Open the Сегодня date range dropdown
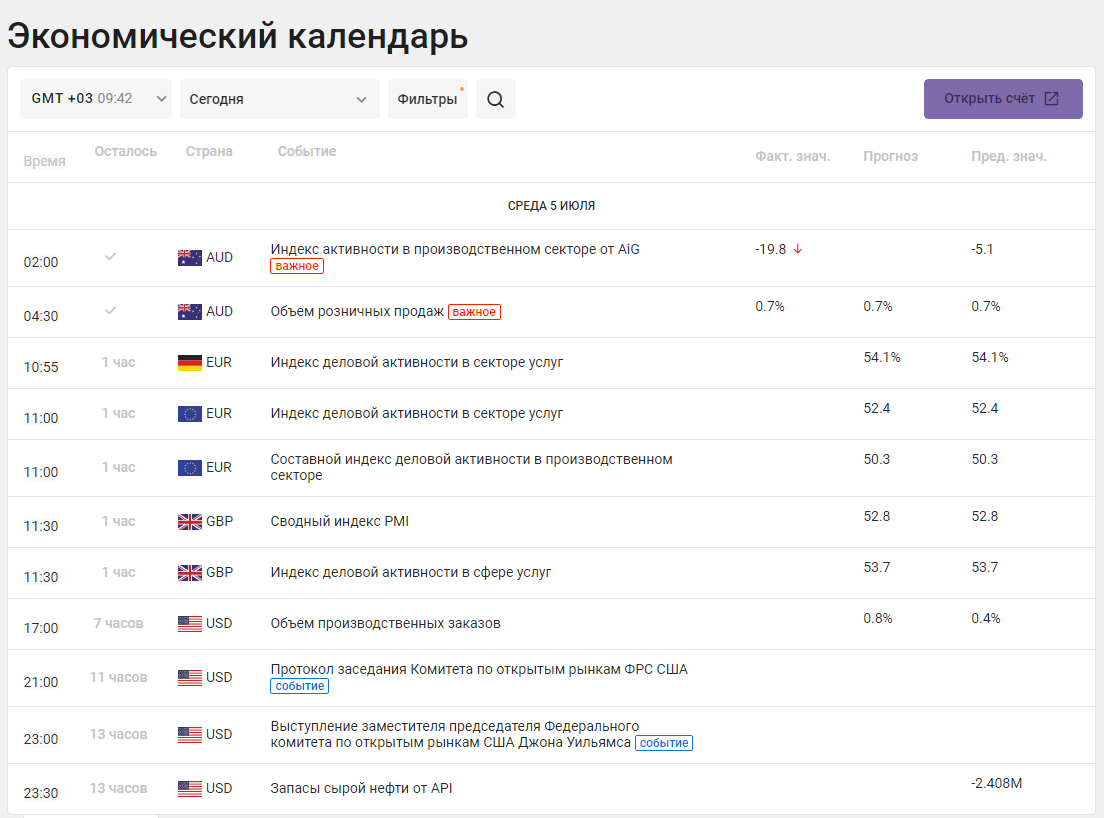1104x818 pixels. (280, 99)
